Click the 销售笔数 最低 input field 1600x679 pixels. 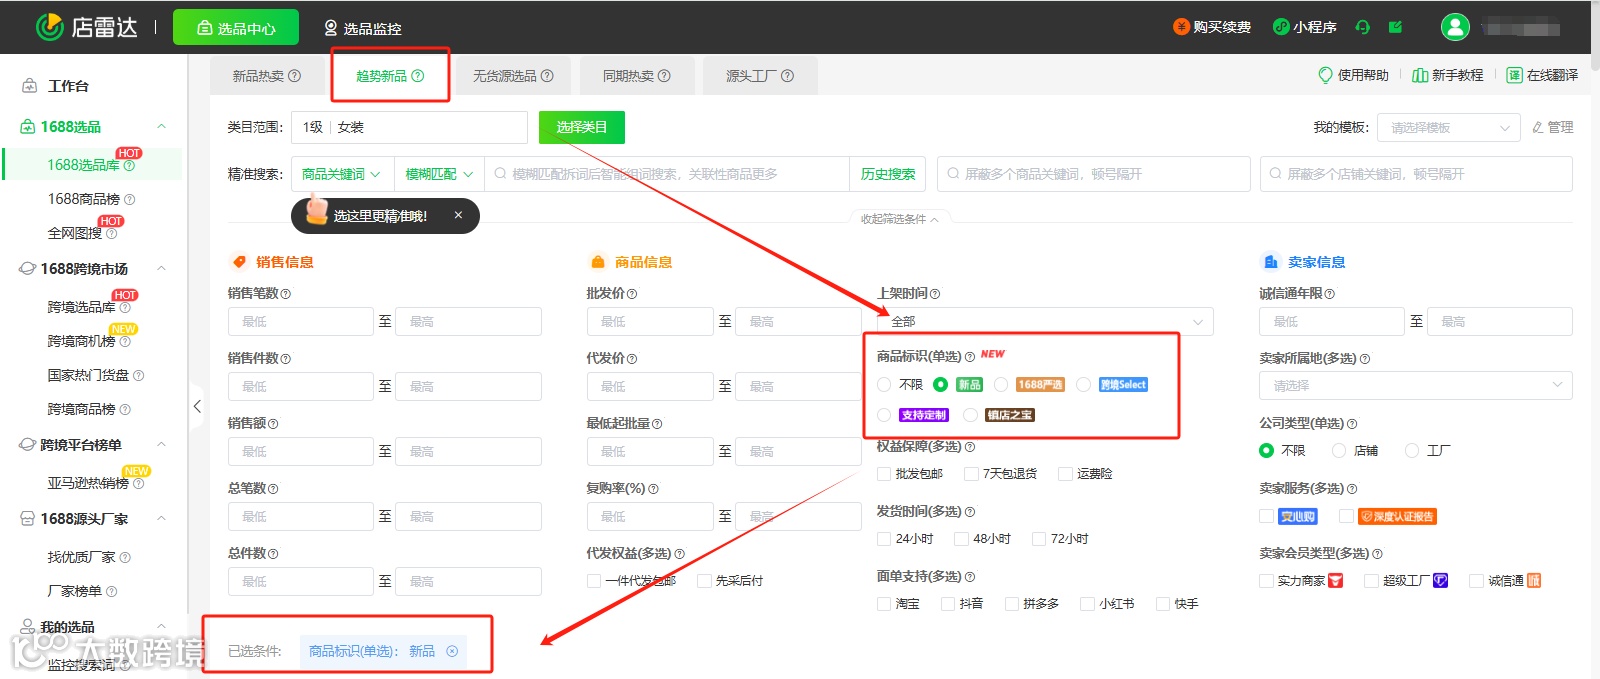[301, 321]
